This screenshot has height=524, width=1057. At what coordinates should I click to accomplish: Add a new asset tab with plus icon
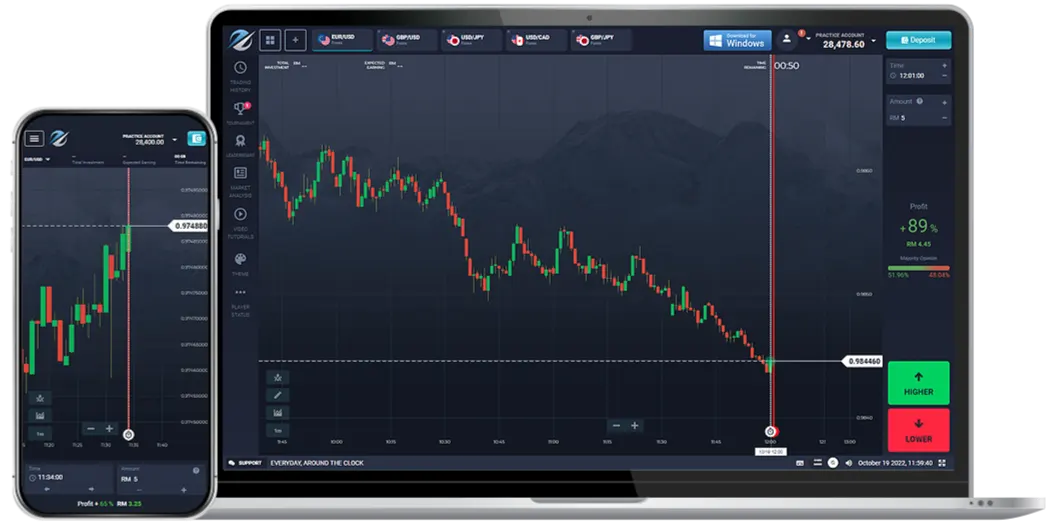(x=295, y=40)
